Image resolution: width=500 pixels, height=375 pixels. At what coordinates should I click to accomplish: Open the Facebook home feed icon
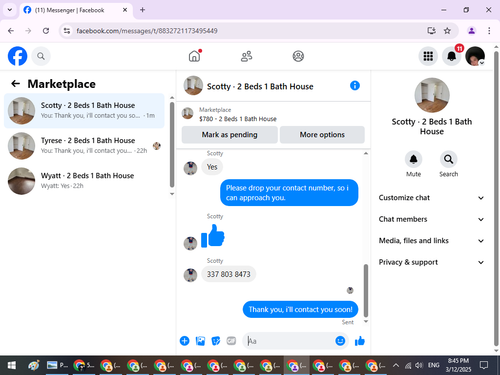195,56
